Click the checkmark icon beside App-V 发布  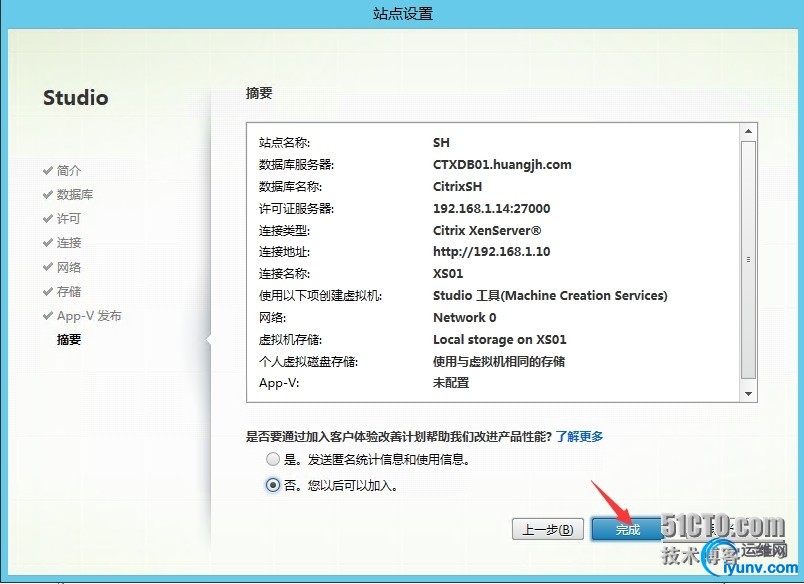pyautogui.click(x=48, y=315)
